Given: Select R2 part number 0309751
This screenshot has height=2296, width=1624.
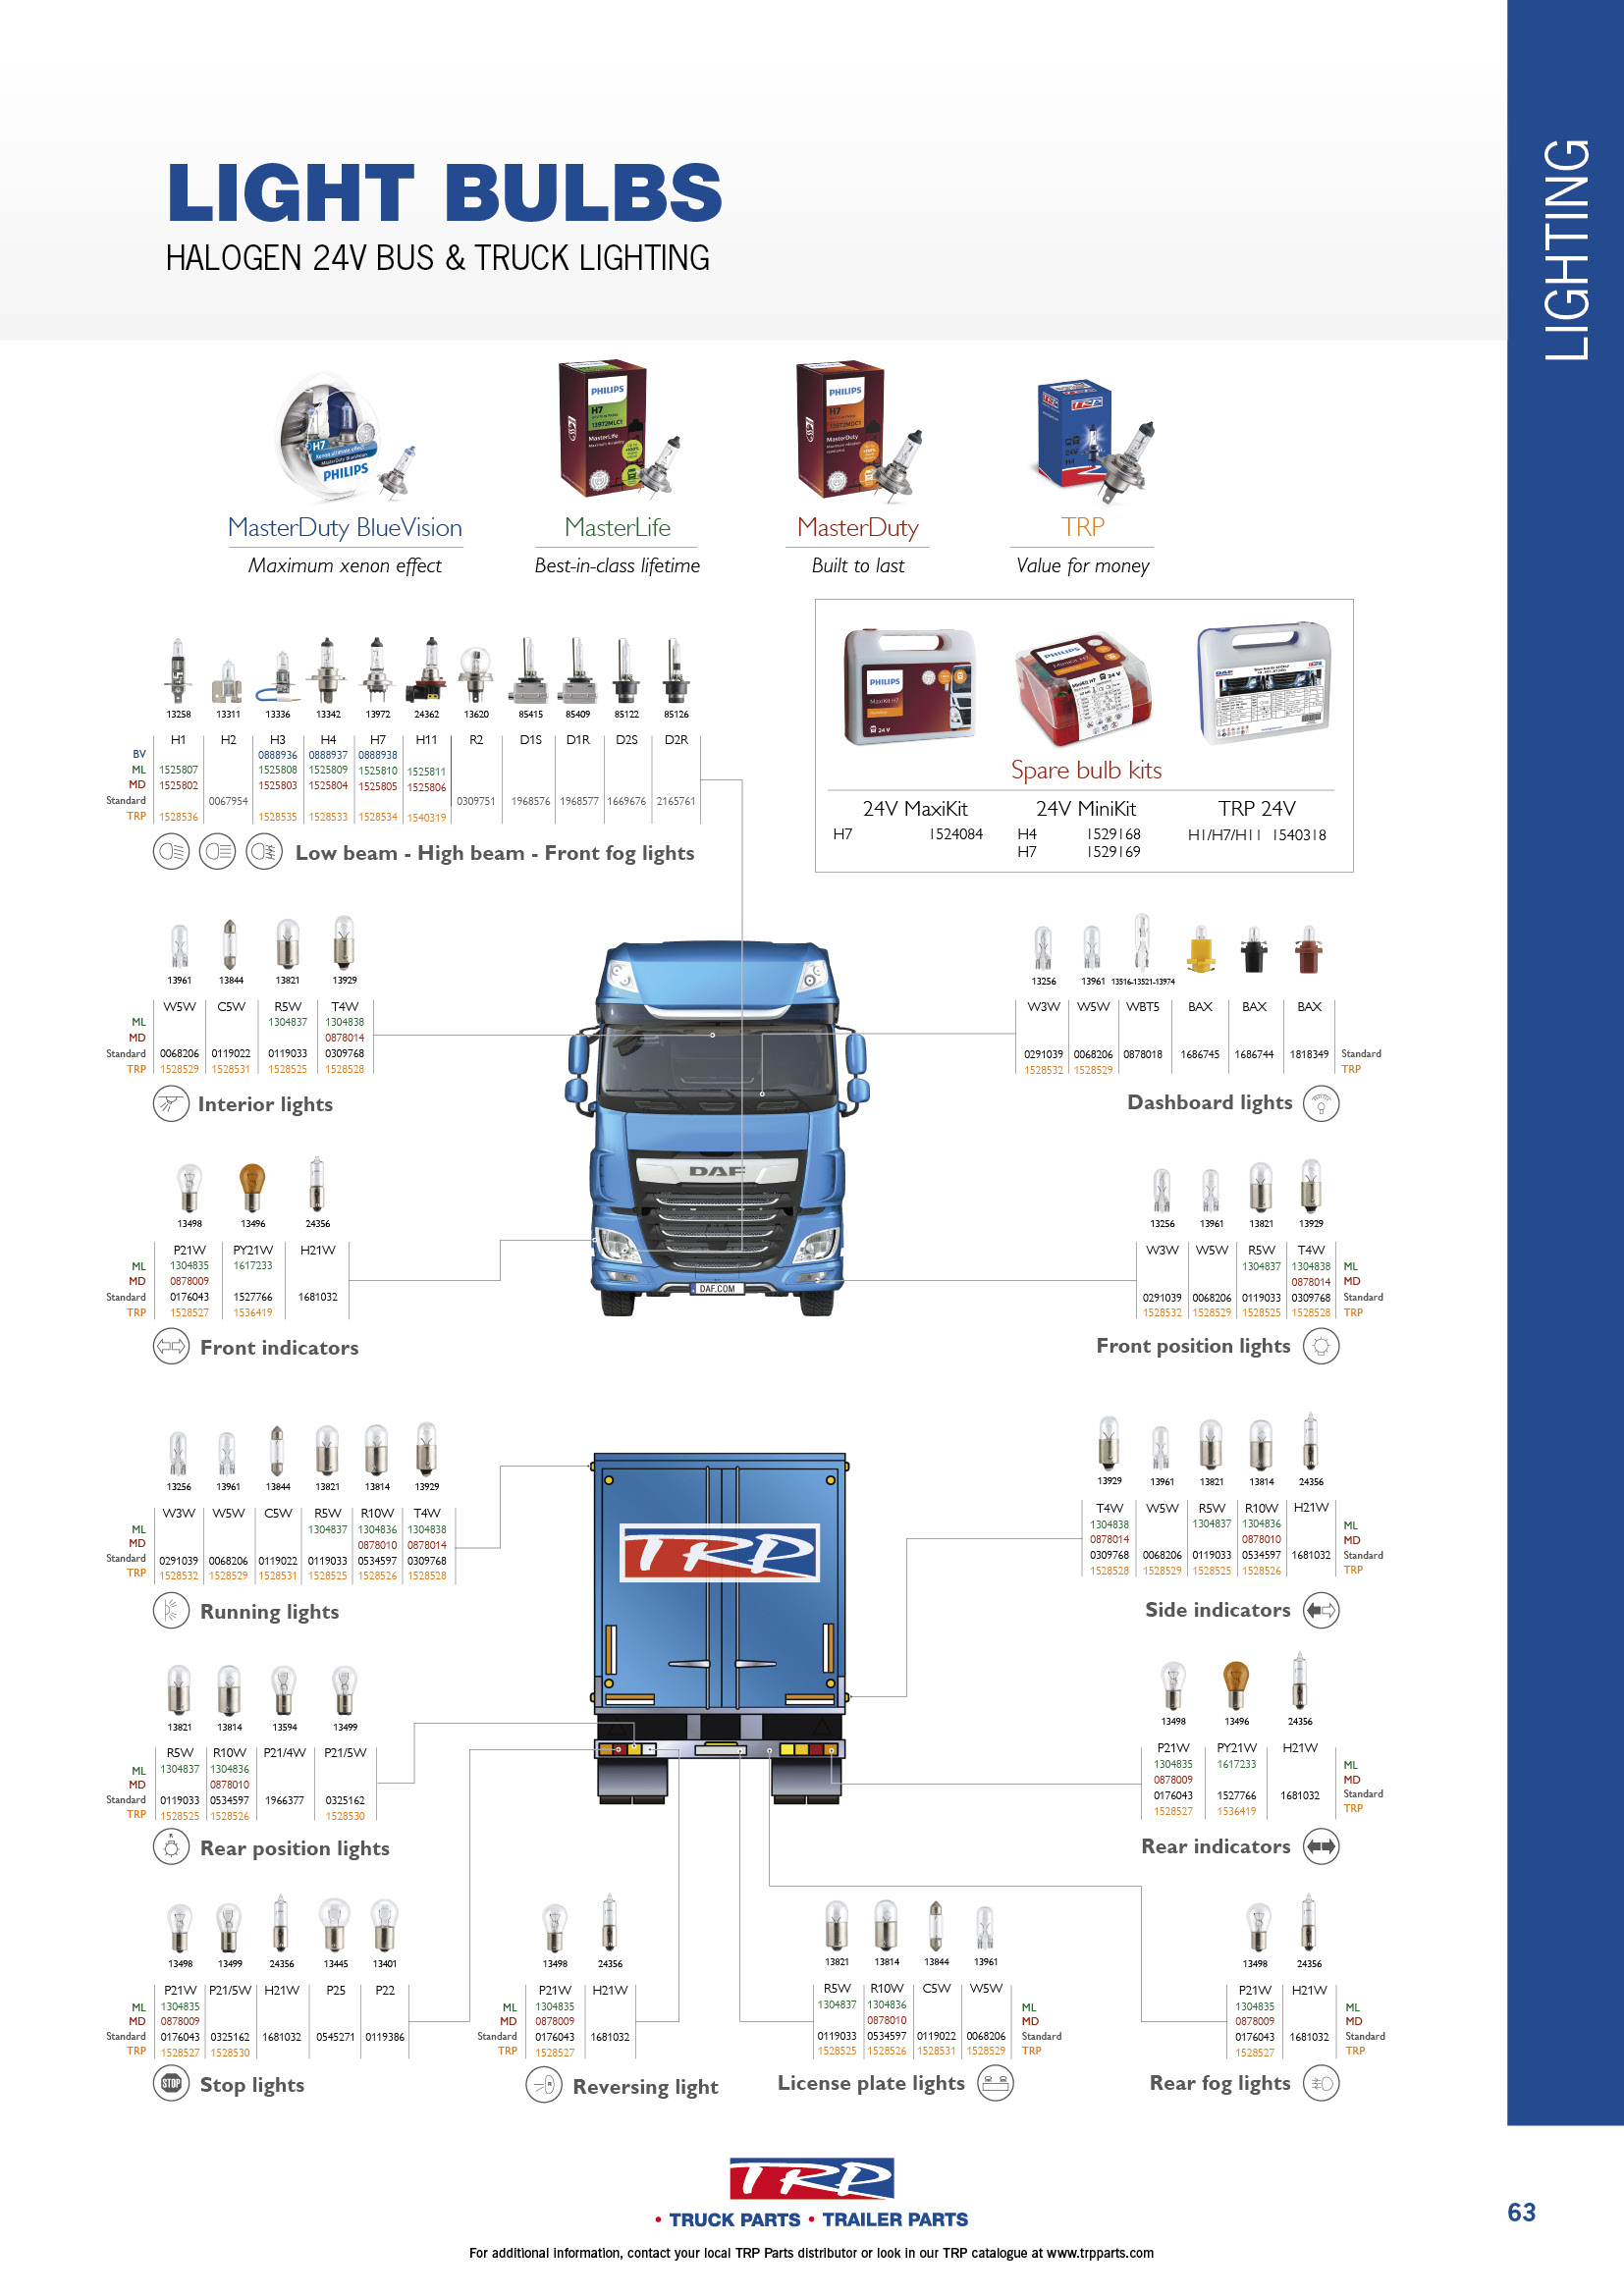Looking at the screenshot, I should click(476, 801).
